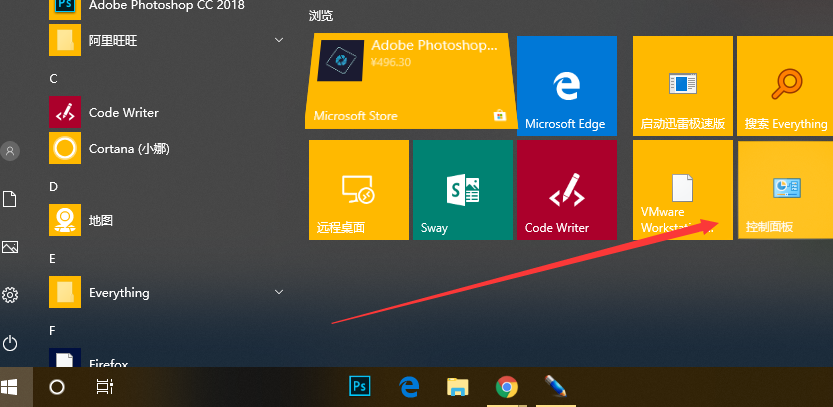Open the red Code Writer tile
833x407 pixels.
click(566, 190)
